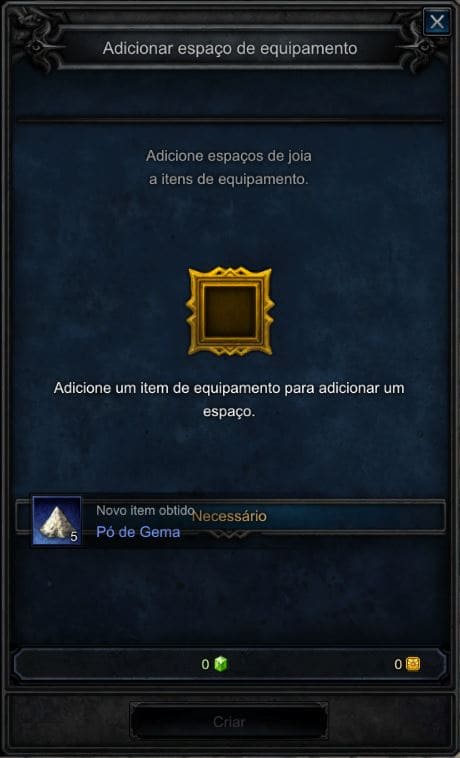Click the dialog title Adicionar espaço de equipamento

point(230,48)
